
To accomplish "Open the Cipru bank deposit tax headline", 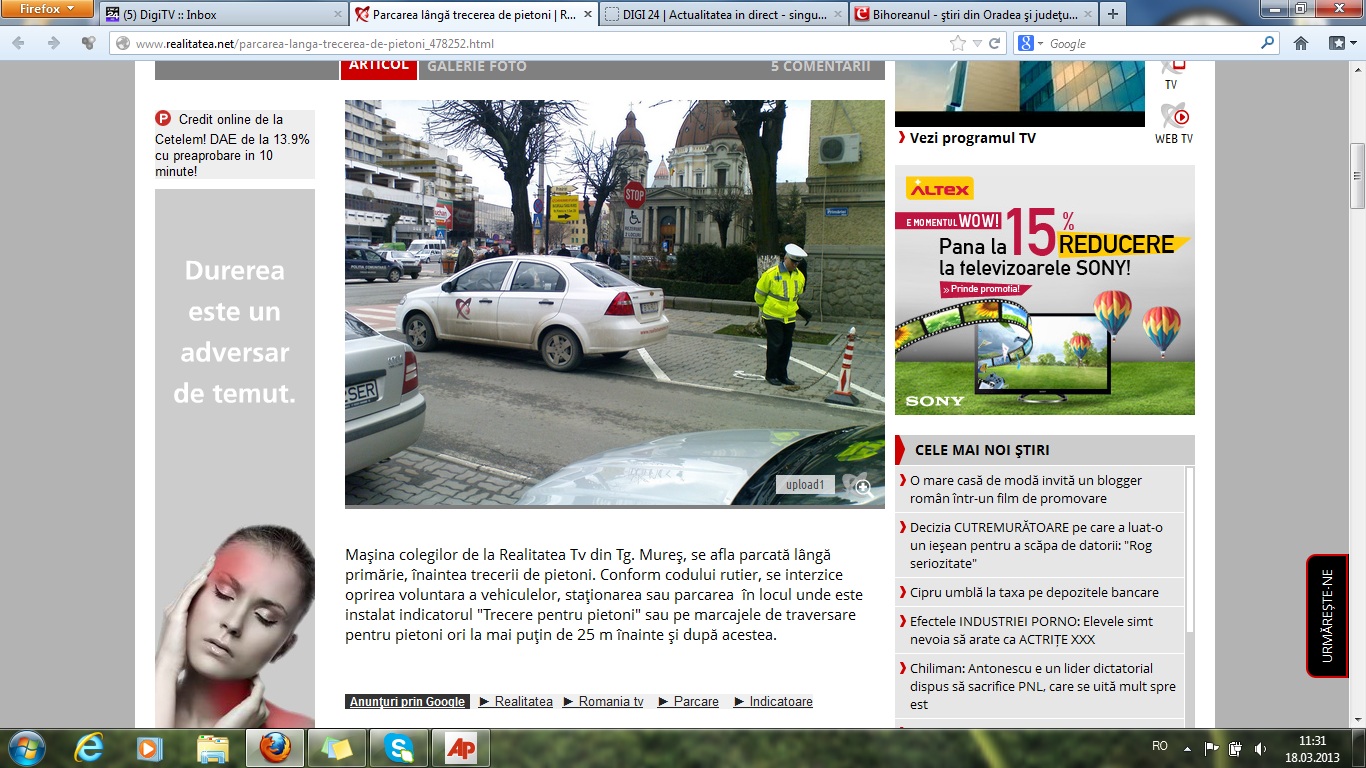I will pyautogui.click(x=1034, y=592).
